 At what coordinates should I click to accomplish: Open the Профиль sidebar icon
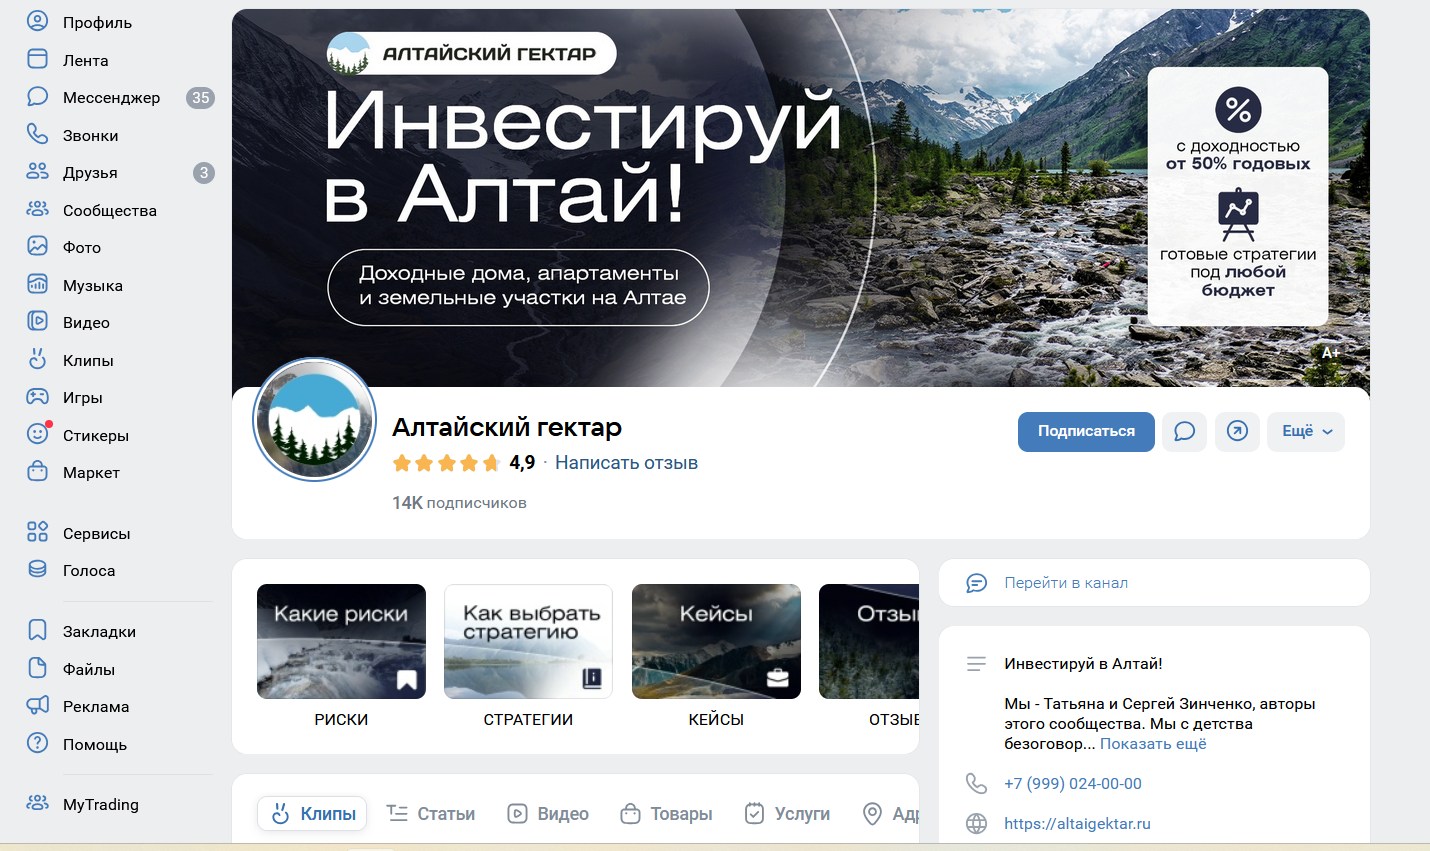(37, 21)
